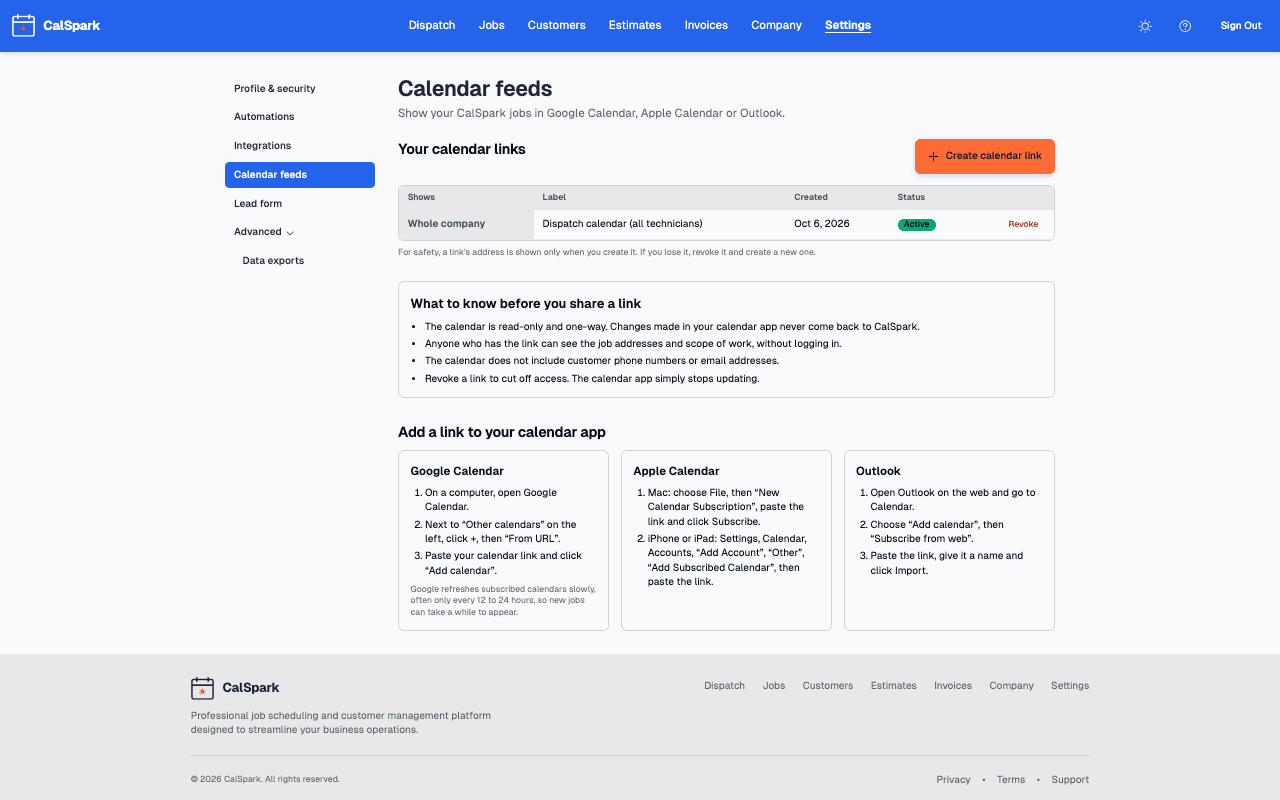Click the 'Your calendar links' heading
Viewport: 1280px width, 800px height.
pos(462,149)
